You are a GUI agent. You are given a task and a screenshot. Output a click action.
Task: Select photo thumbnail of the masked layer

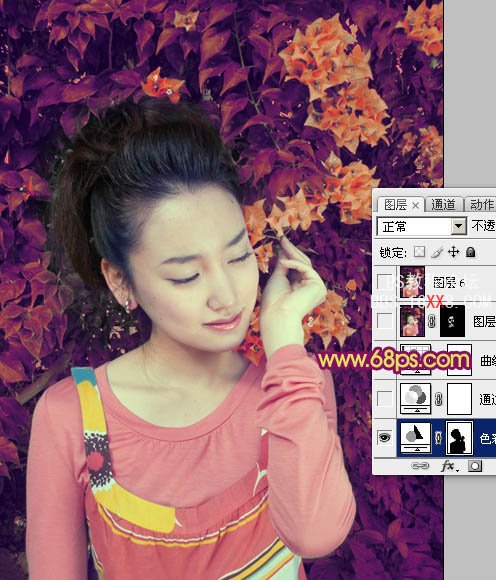pyautogui.click(x=412, y=321)
